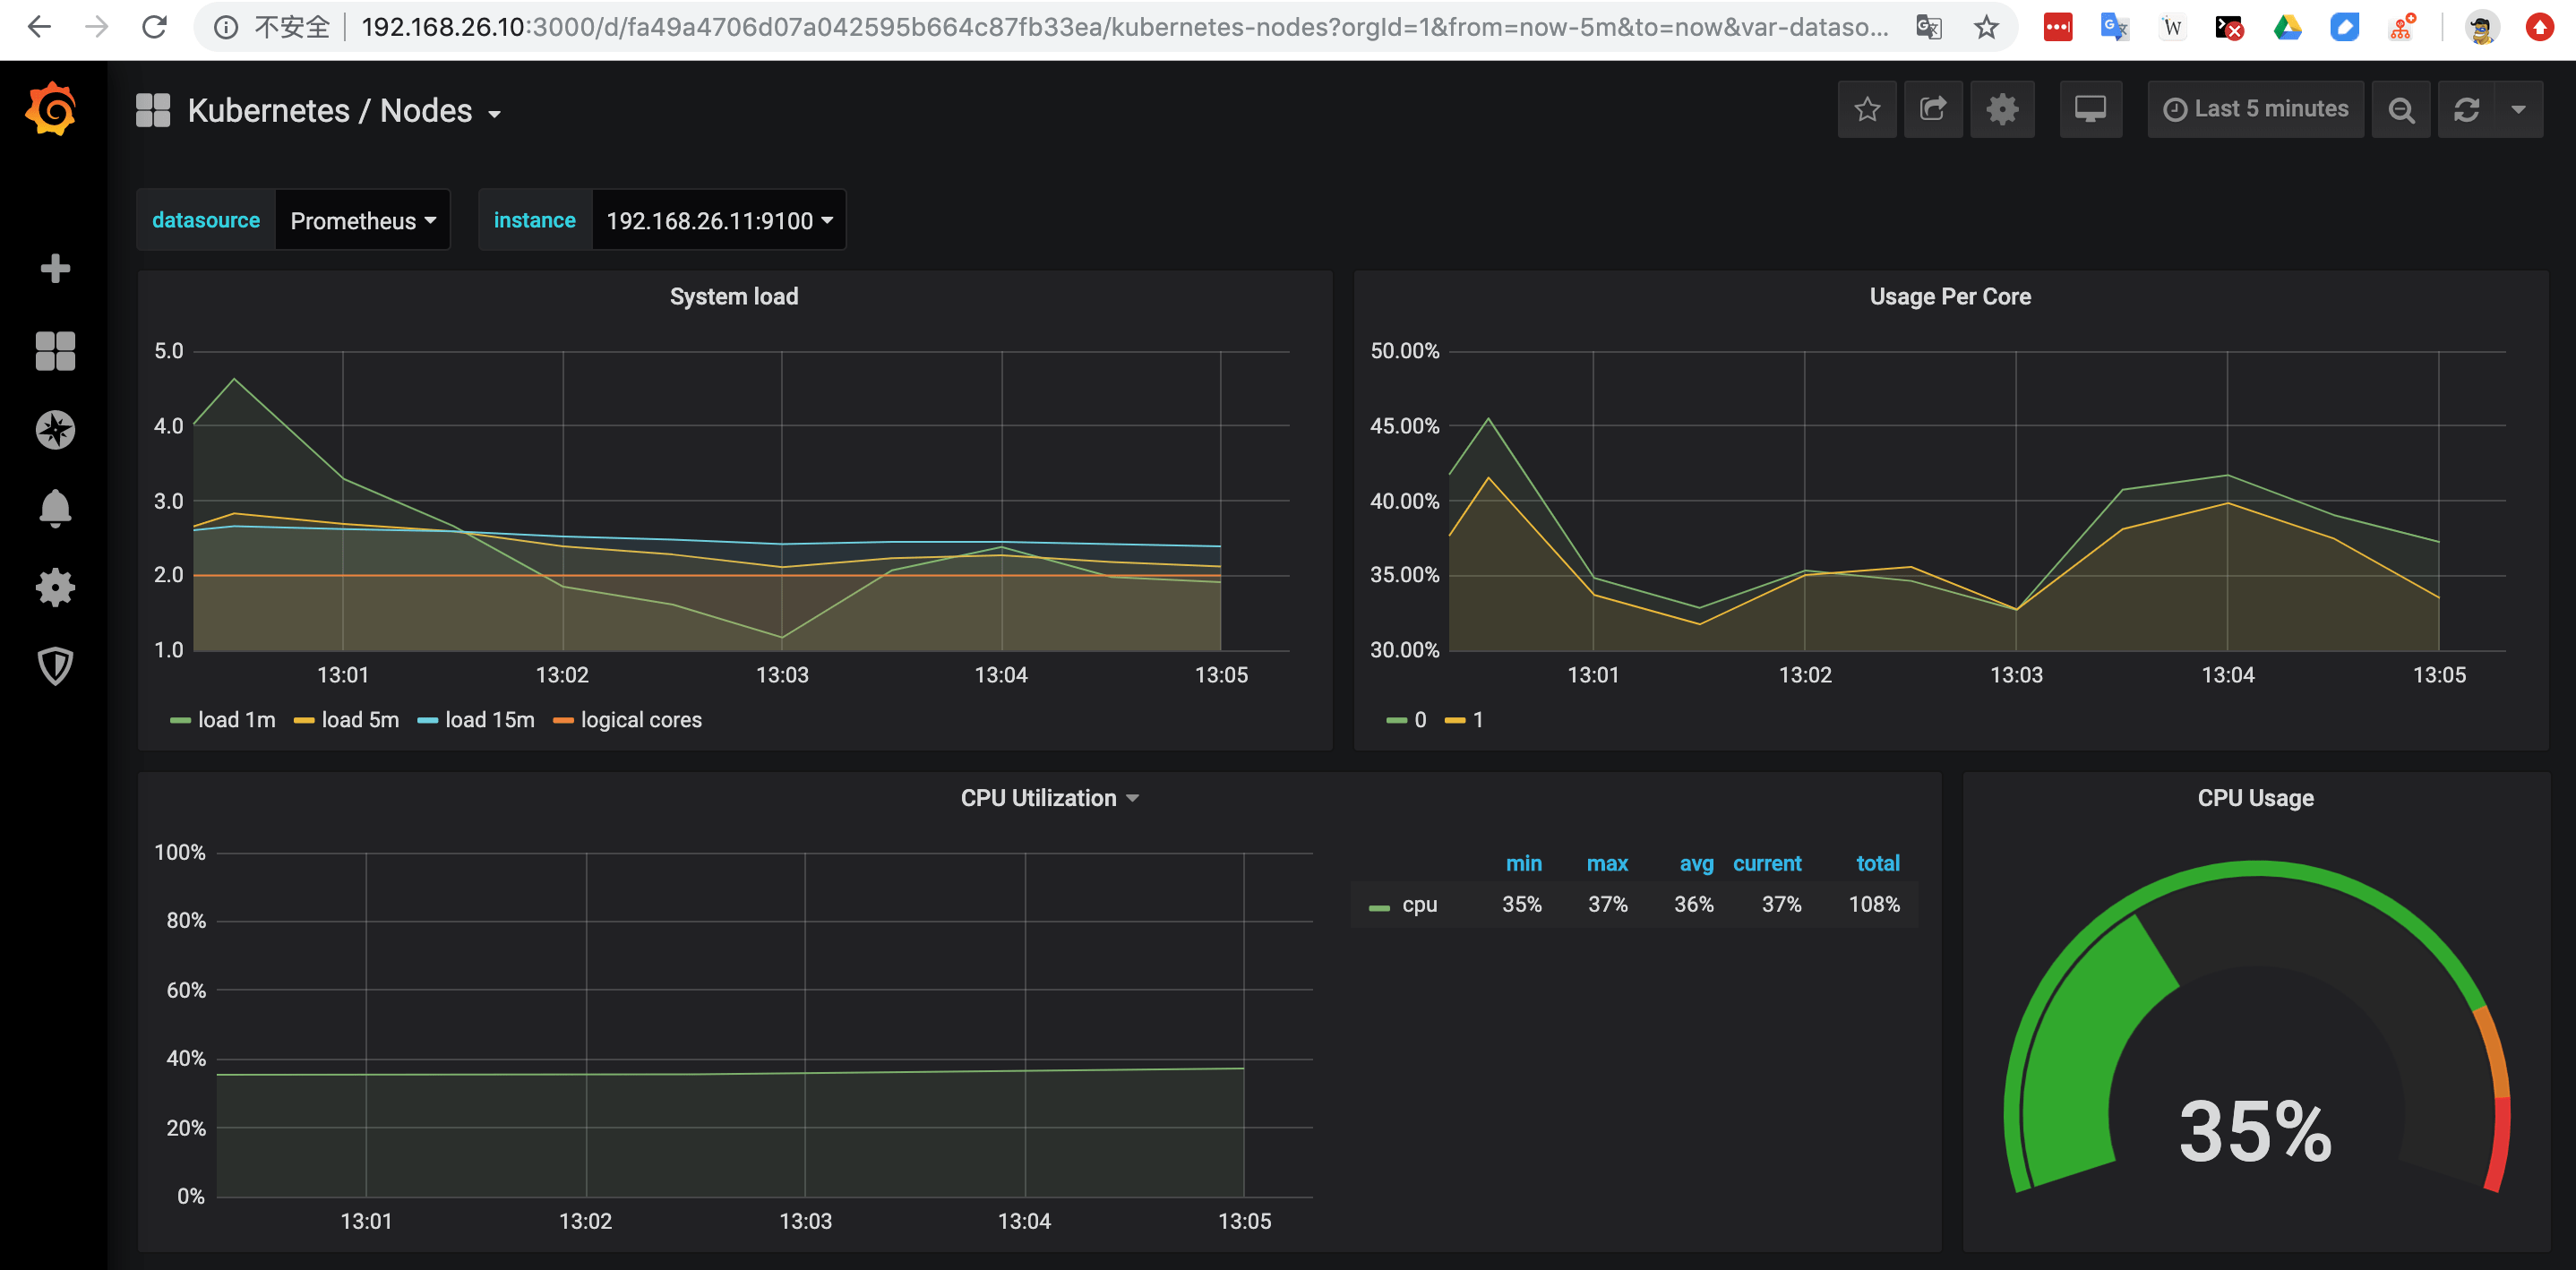The image size is (2576, 1270).
Task: Toggle logical cores series in legend
Action: [x=640, y=720]
